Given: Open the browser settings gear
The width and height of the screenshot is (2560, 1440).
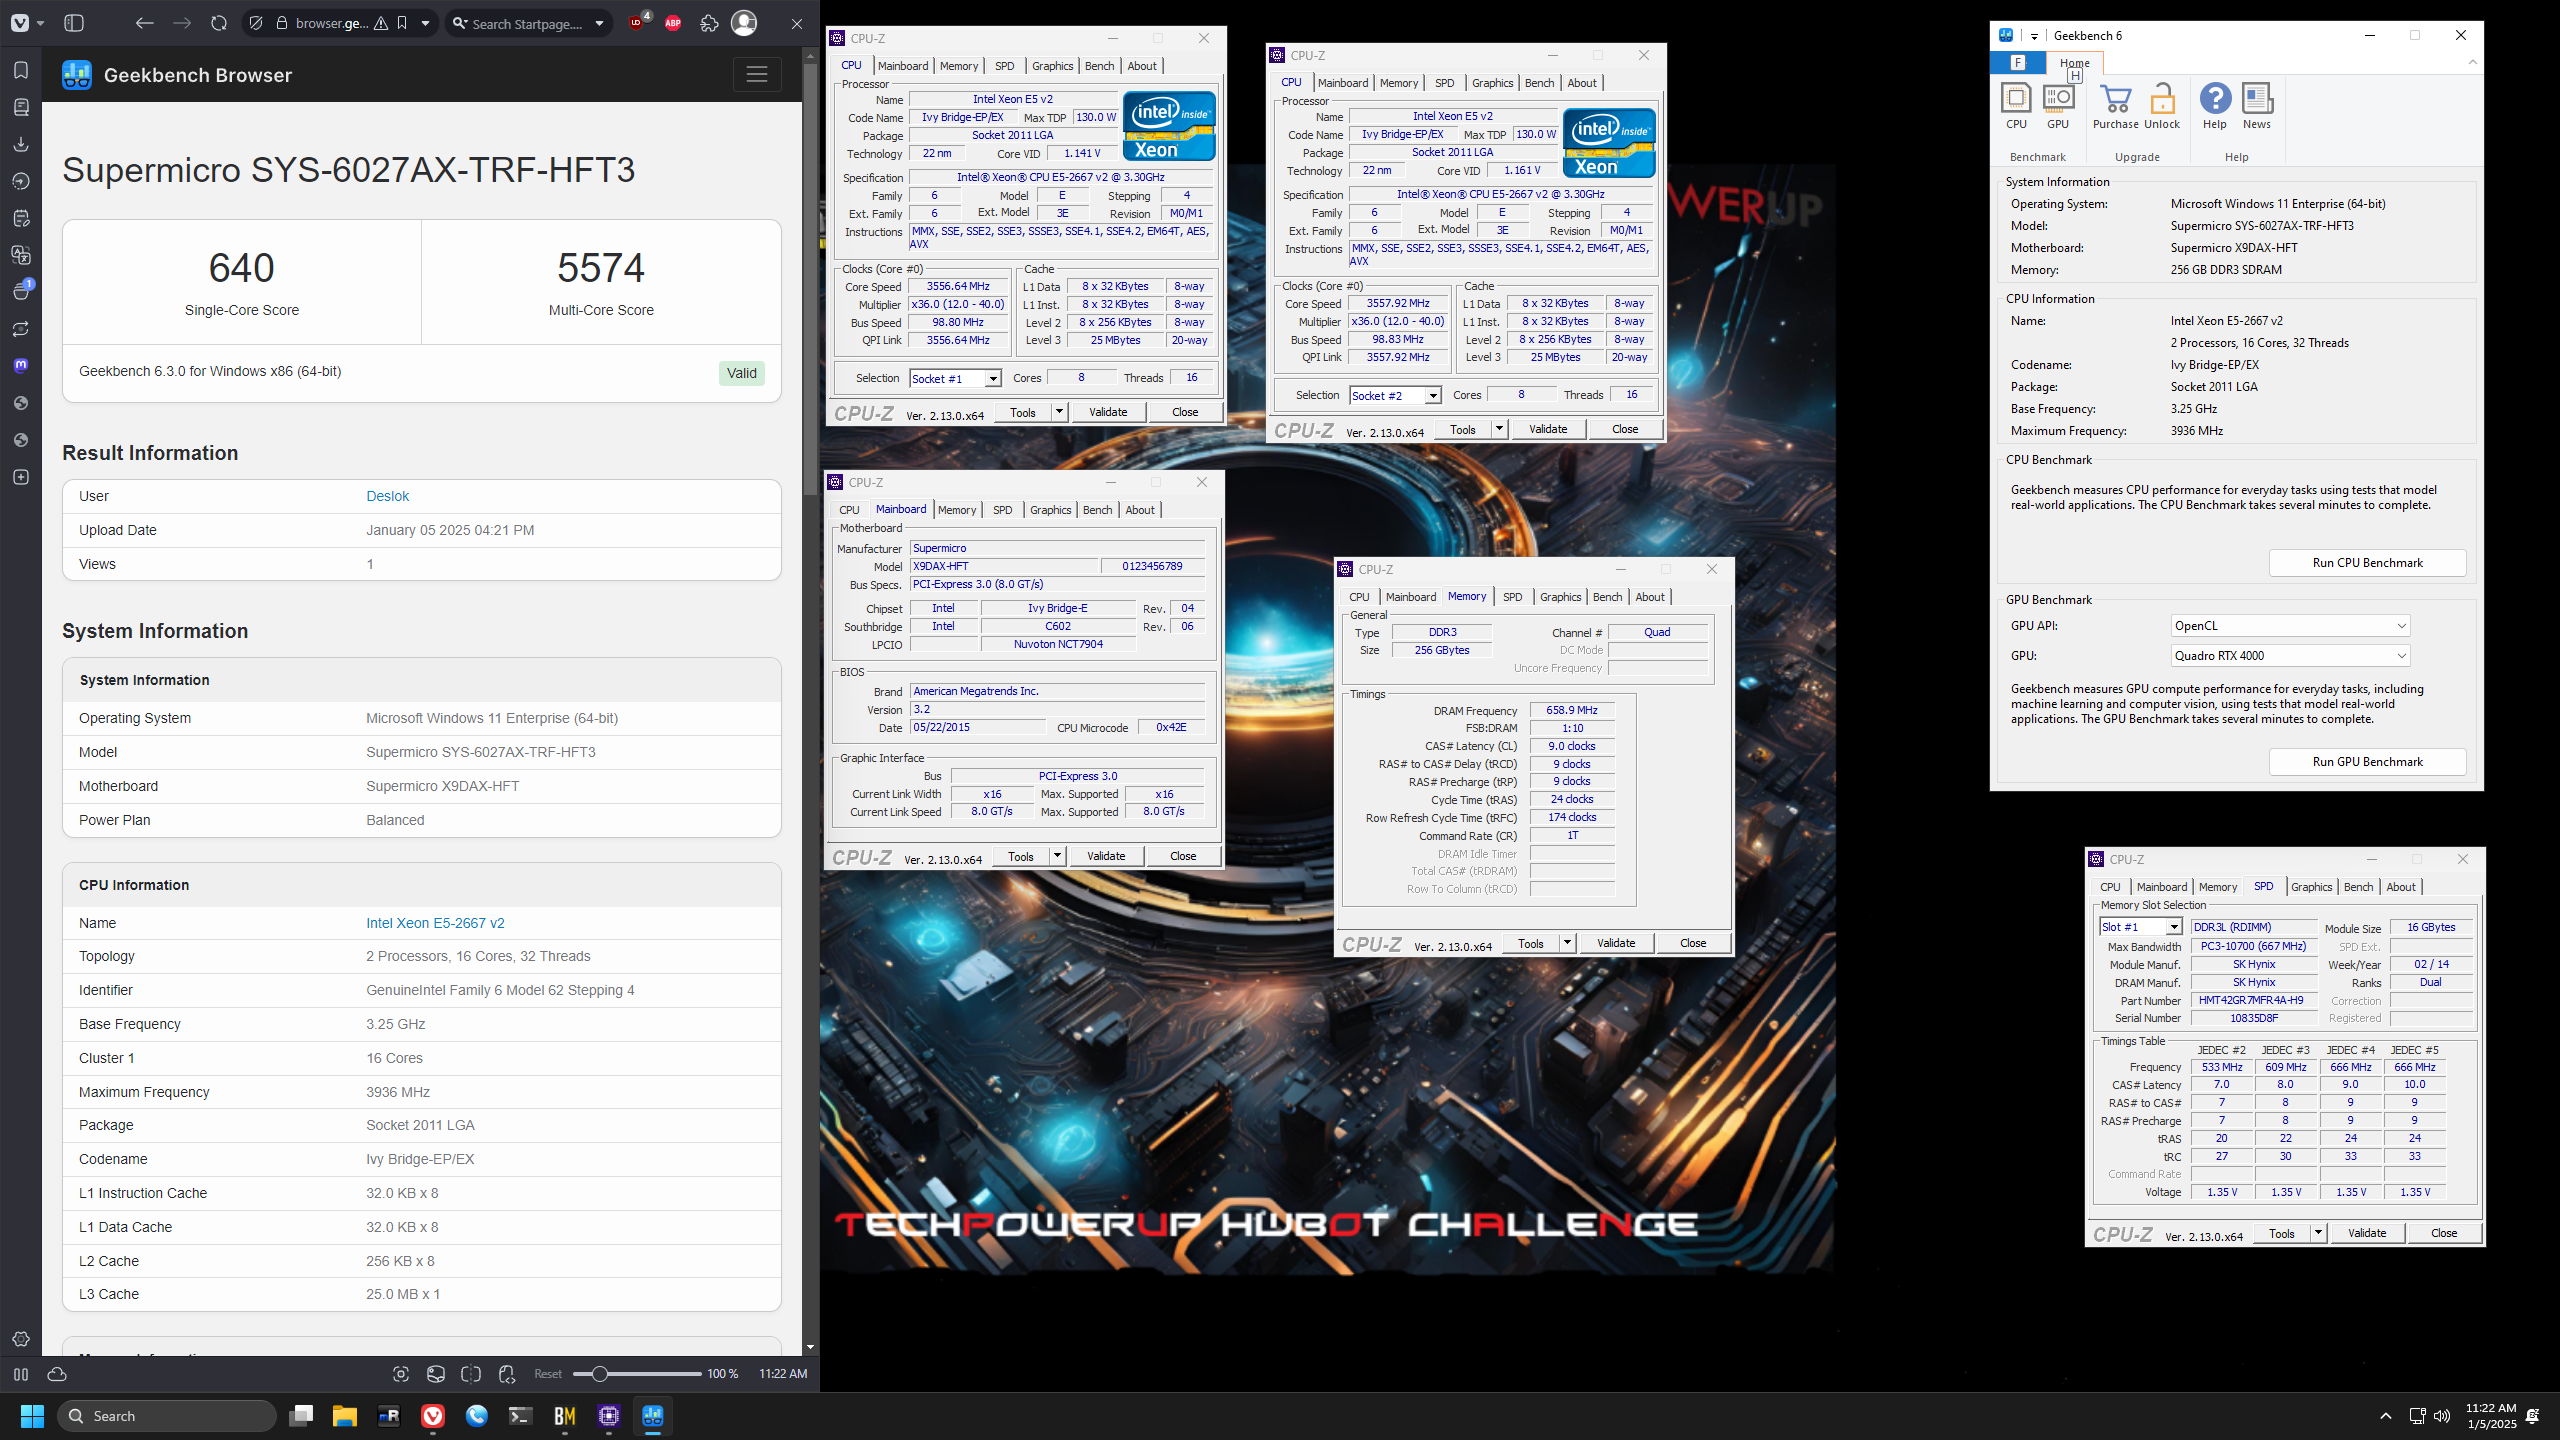Looking at the screenshot, I should (x=21, y=1339).
